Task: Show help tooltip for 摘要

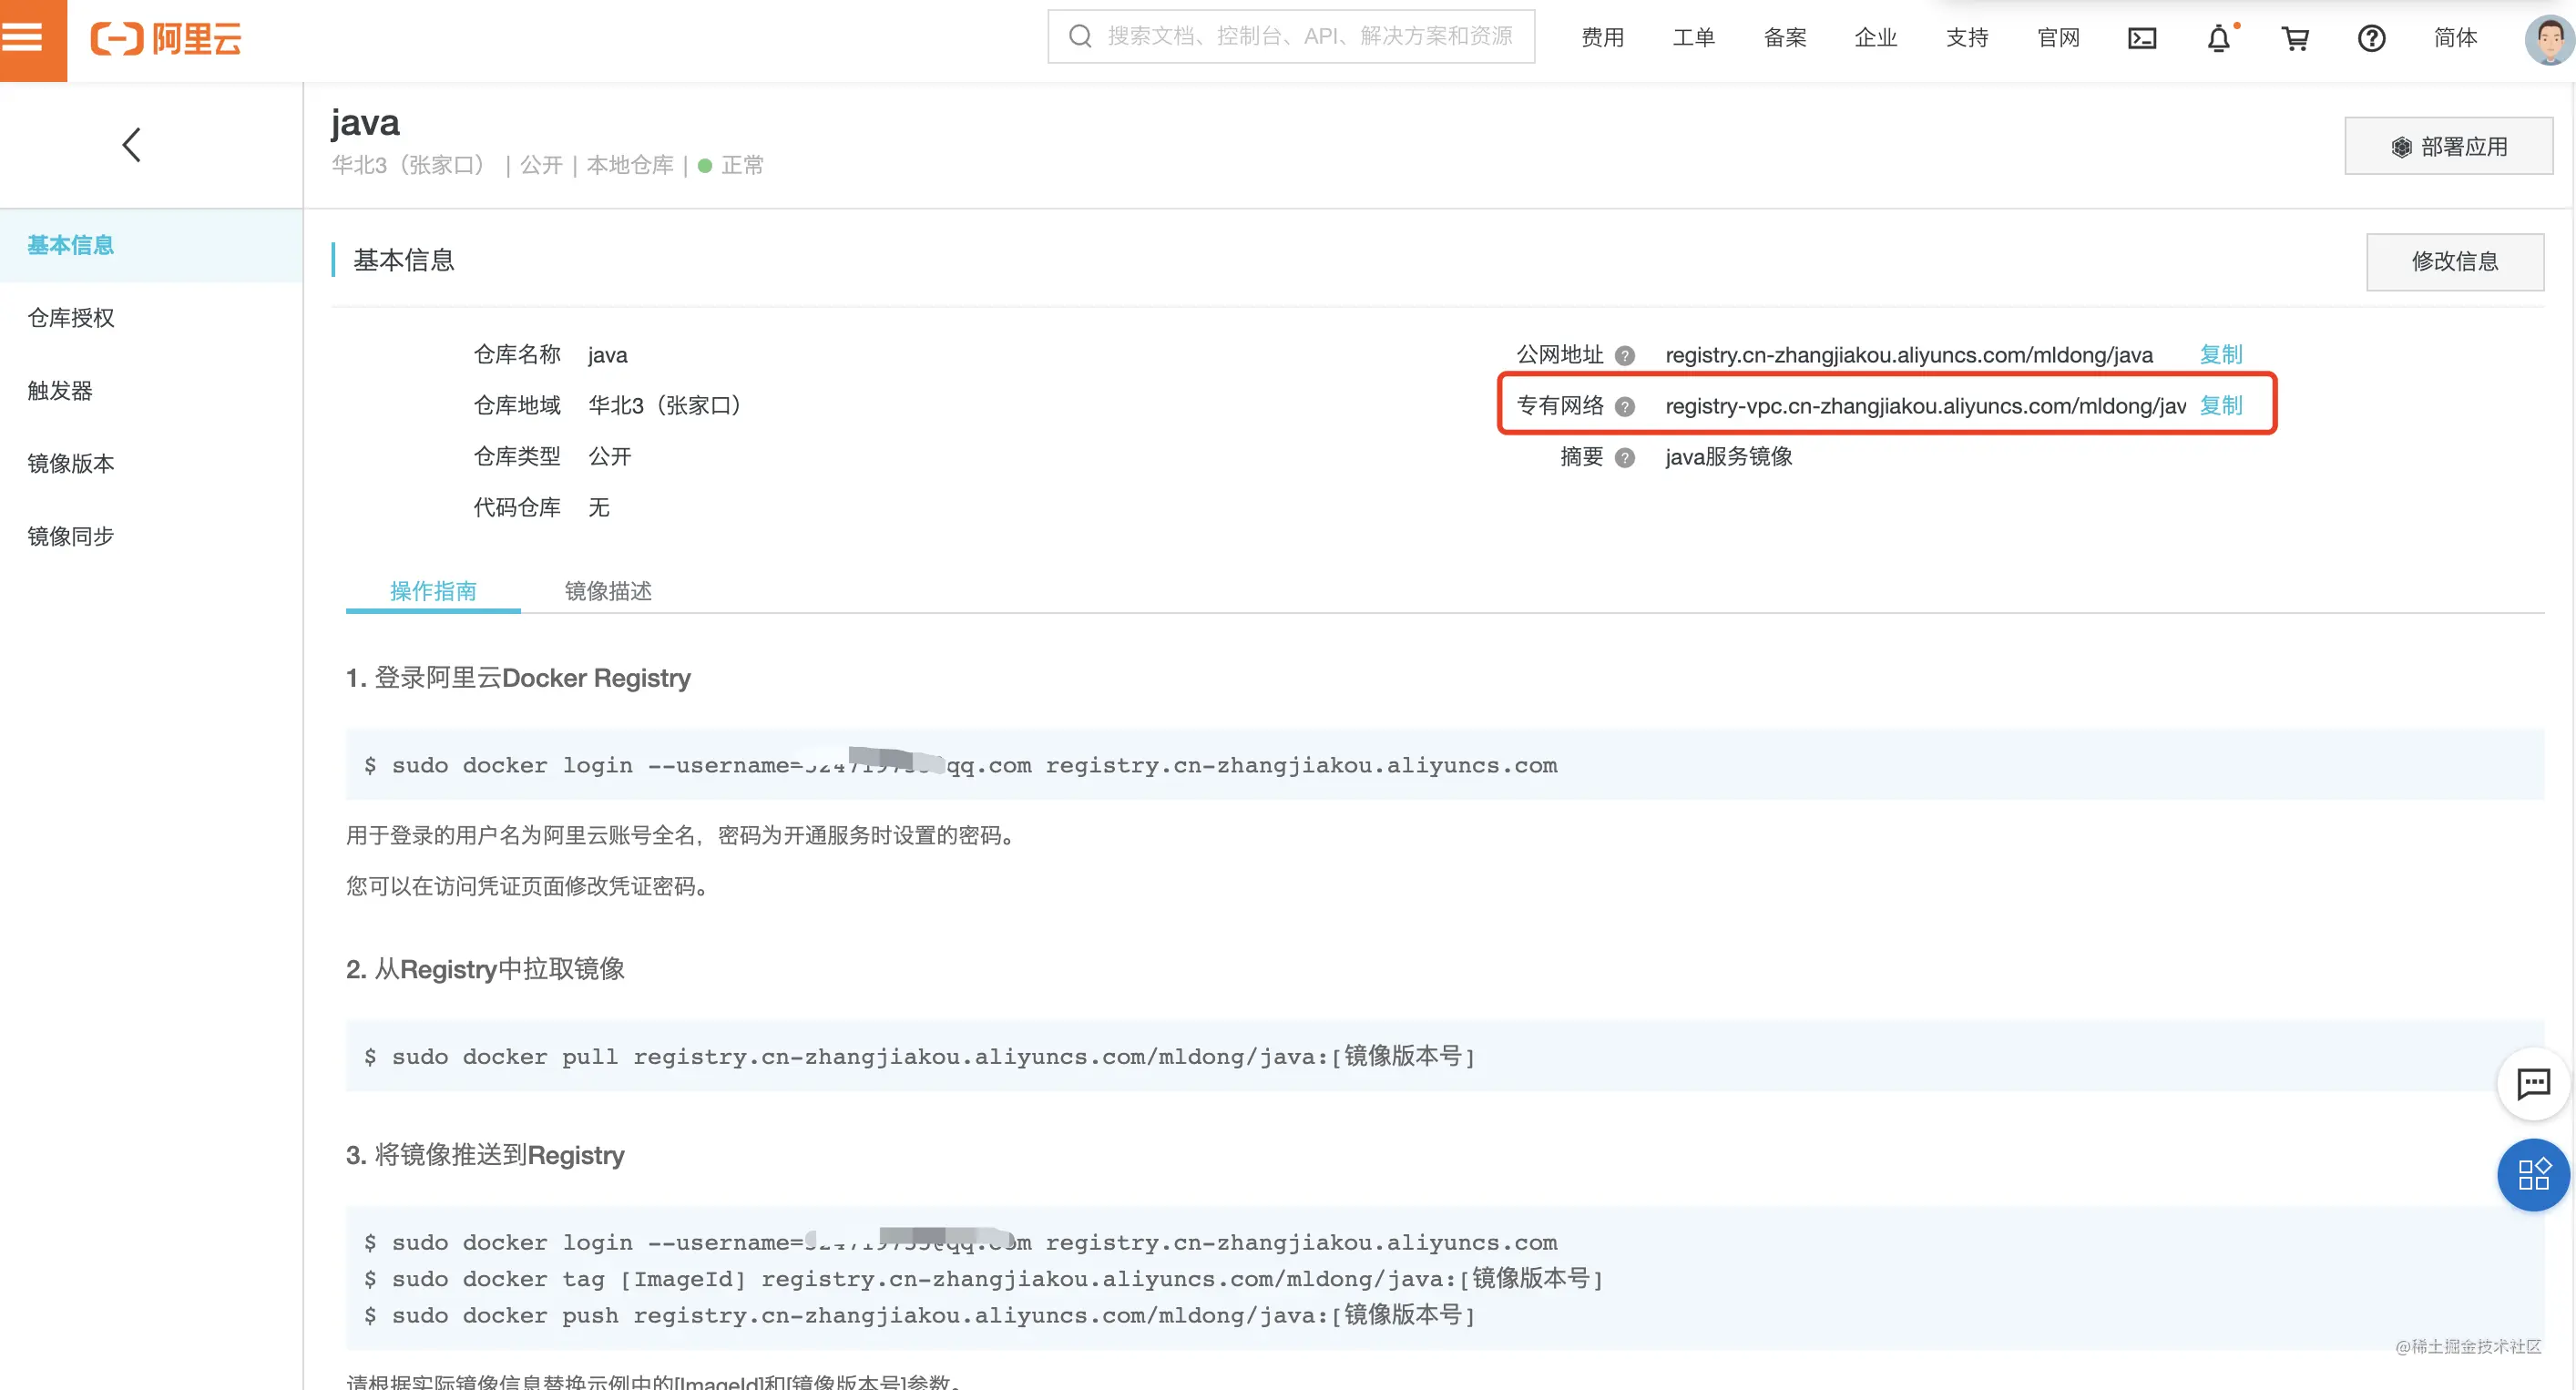Action: pos(1625,458)
